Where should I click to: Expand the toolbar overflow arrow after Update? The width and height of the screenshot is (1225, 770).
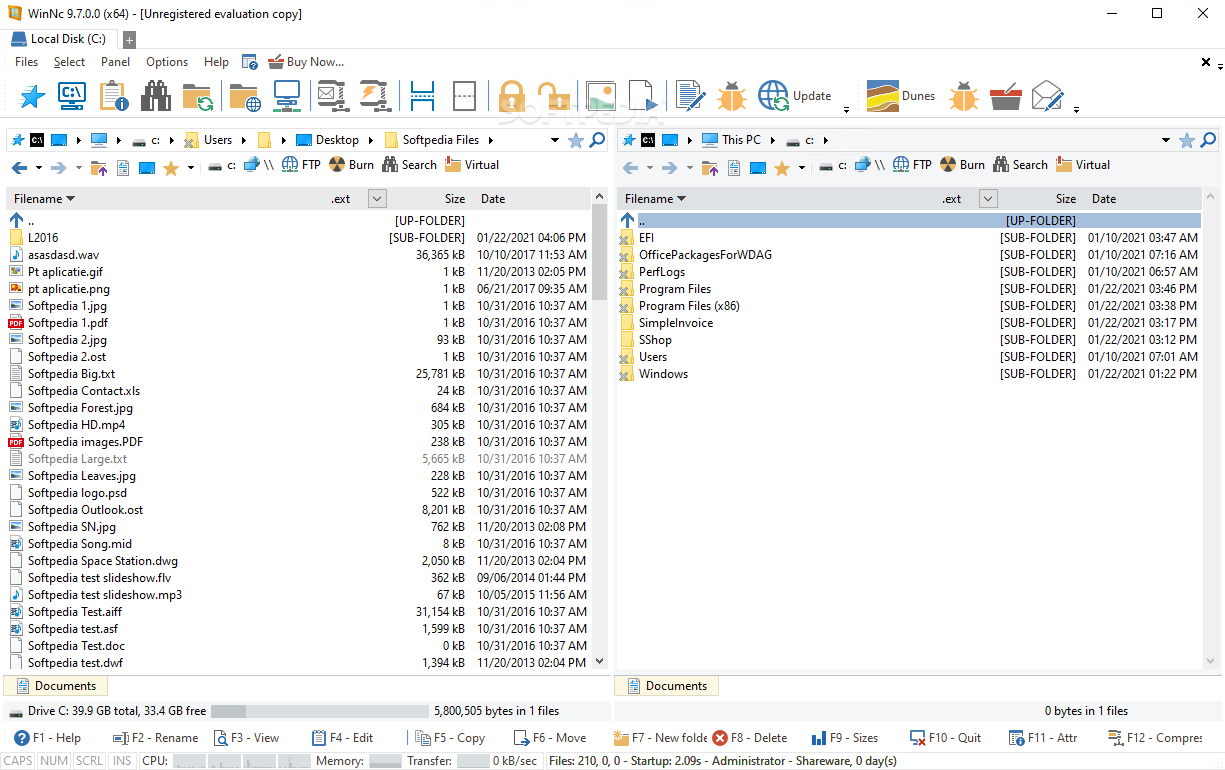pyautogui.click(x=847, y=109)
